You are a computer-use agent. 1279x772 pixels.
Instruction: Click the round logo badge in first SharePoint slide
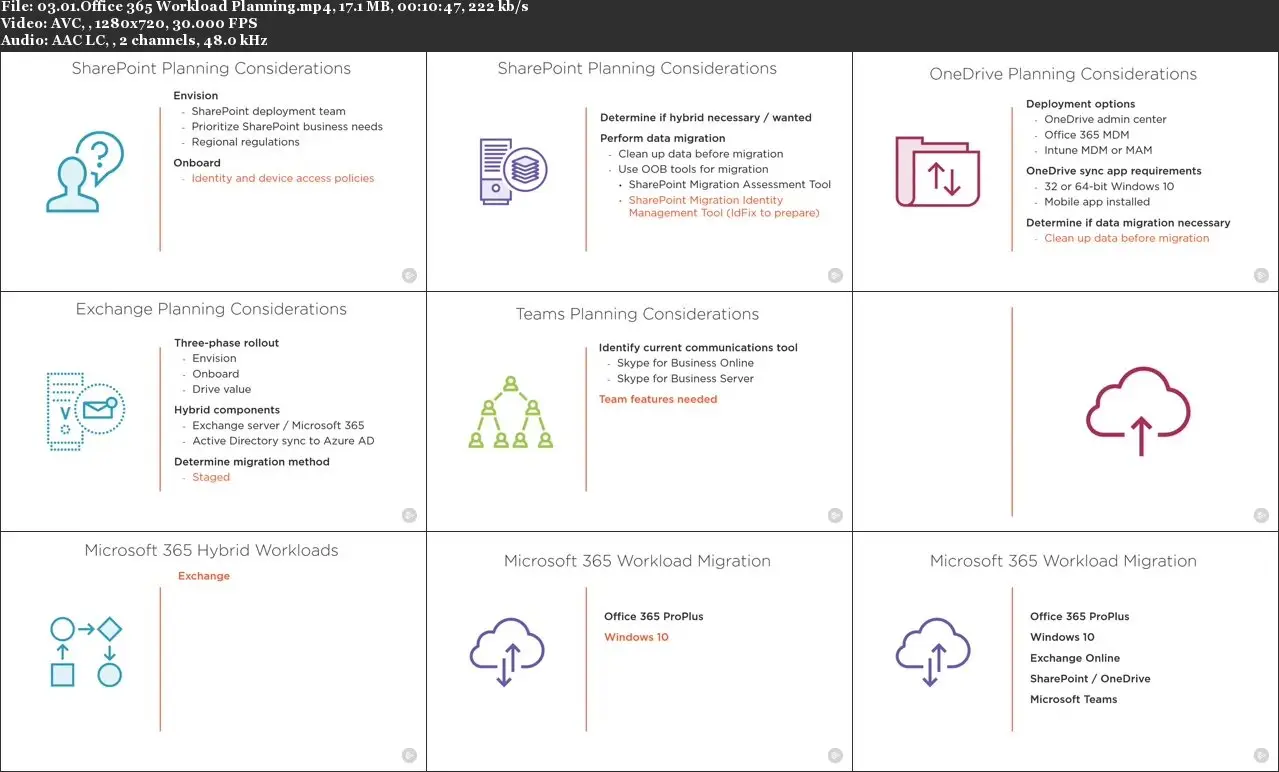(409, 275)
